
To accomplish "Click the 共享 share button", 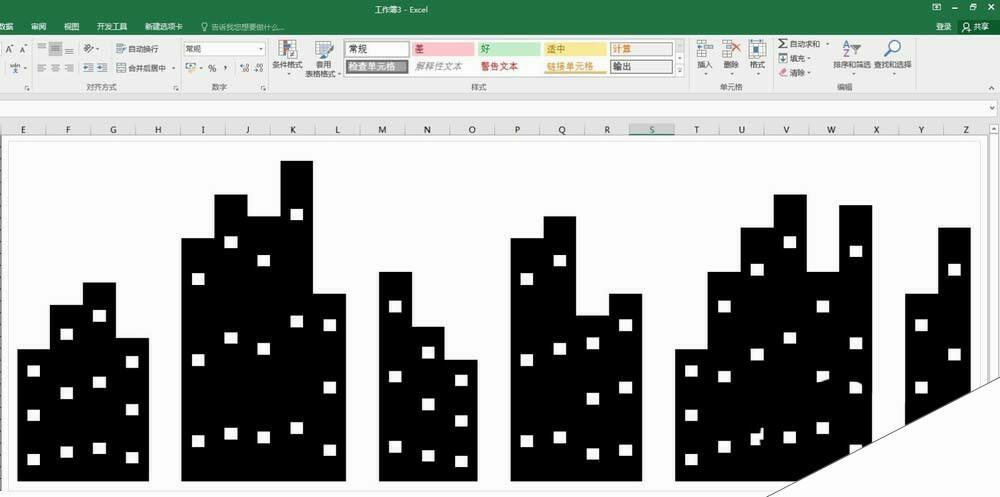I will [976, 27].
